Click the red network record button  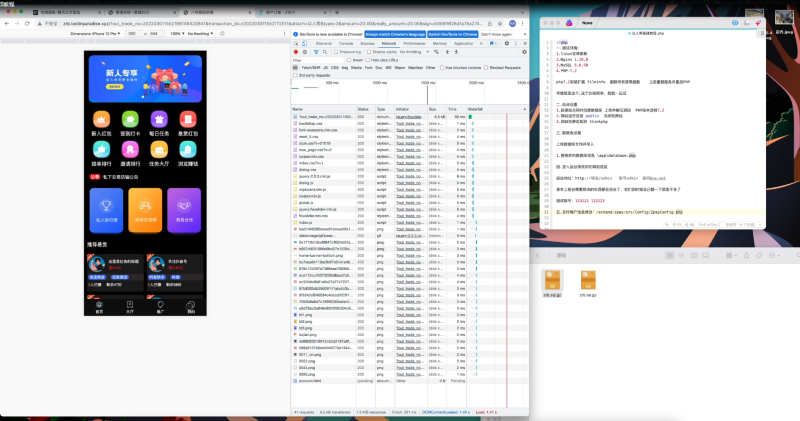pyautogui.click(x=295, y=52)
